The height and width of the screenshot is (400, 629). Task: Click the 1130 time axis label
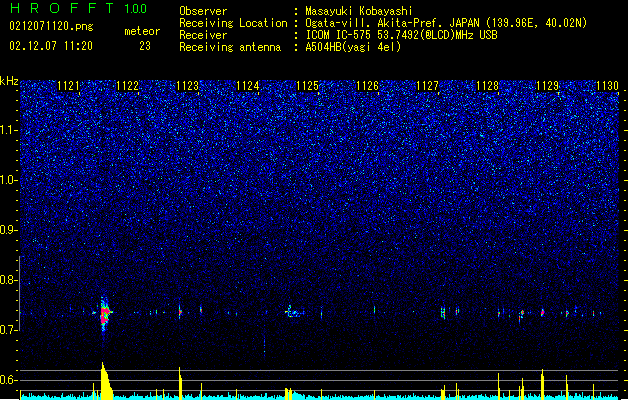click(x=607, y=86)
